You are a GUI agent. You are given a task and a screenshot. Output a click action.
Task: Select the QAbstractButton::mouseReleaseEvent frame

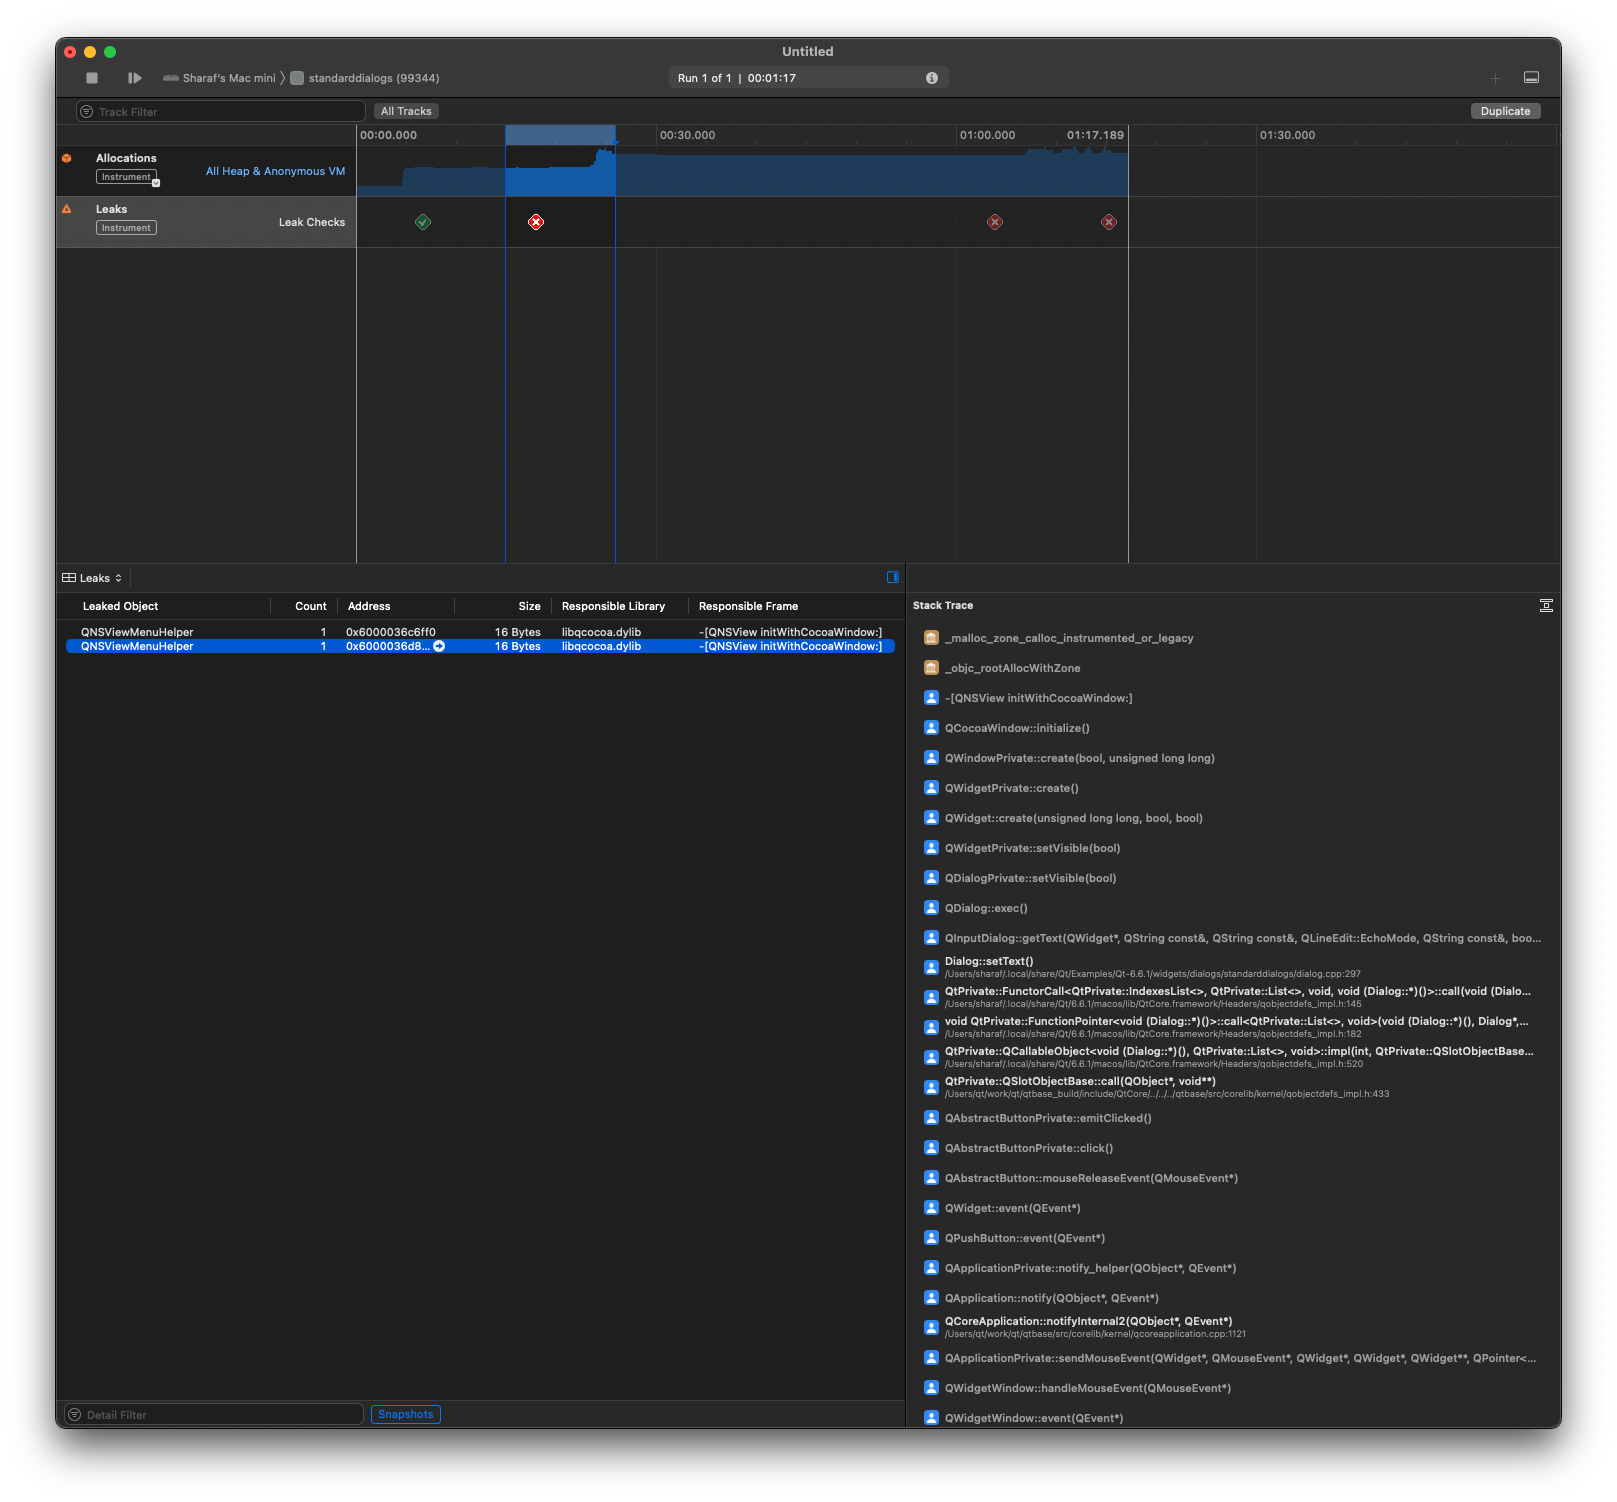coord(1091,1178)
